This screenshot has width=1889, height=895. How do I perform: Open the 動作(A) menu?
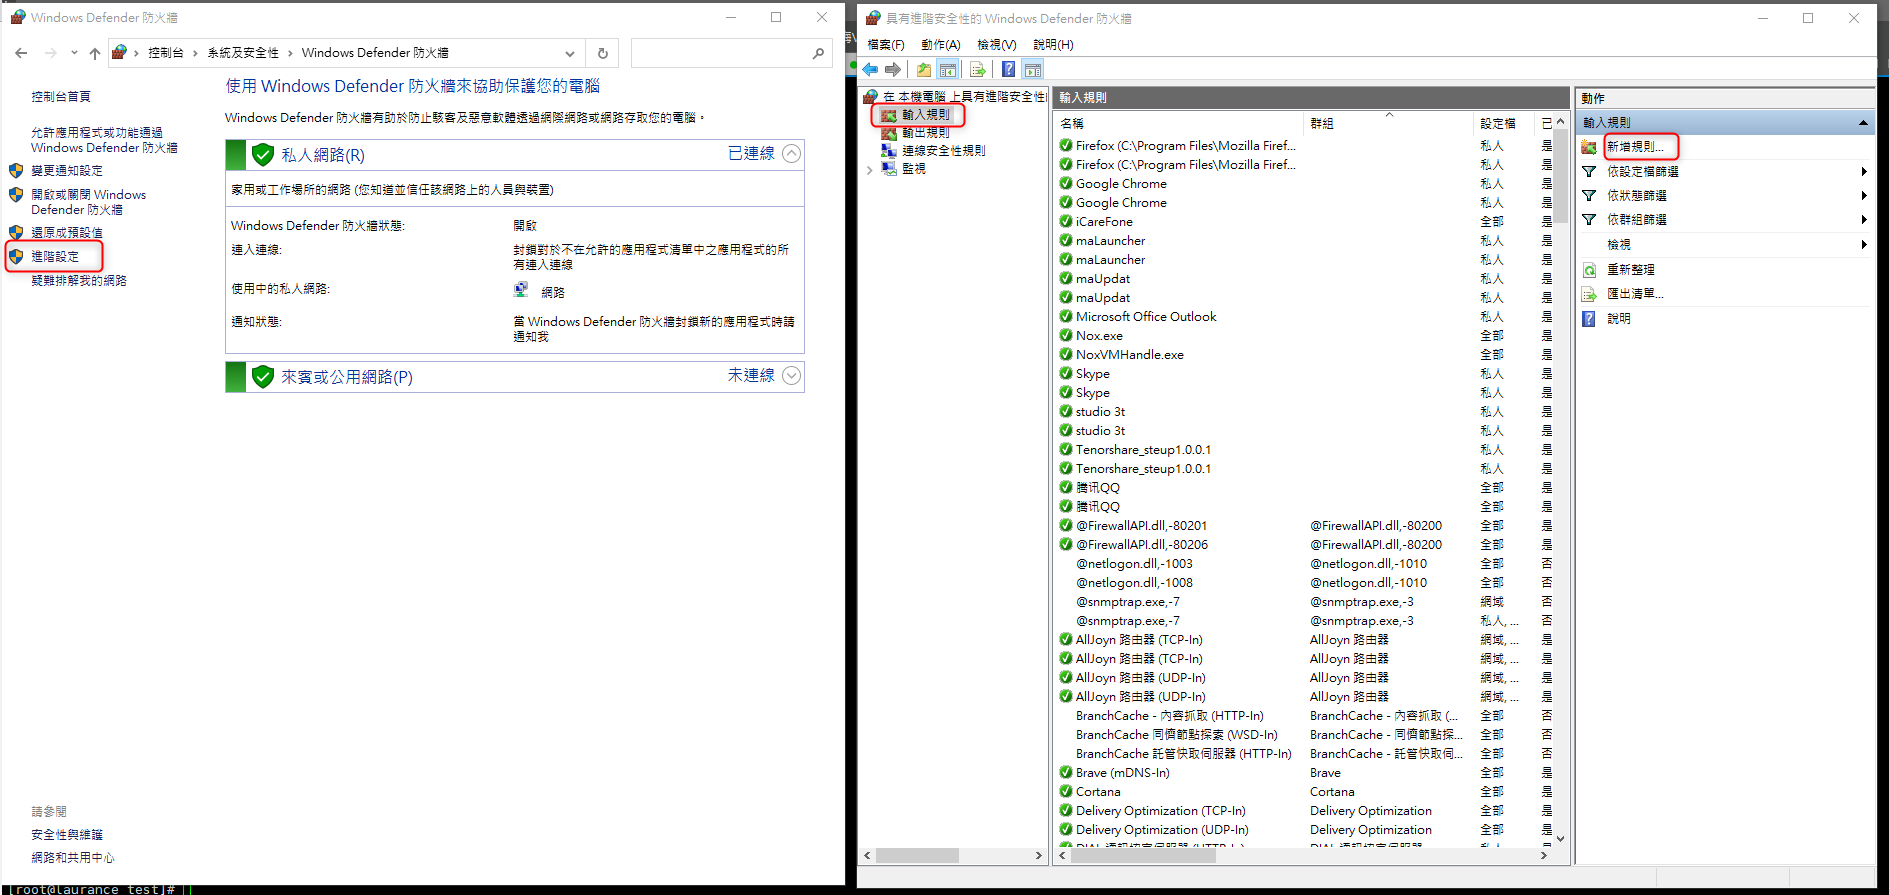(x=941, y=45)
